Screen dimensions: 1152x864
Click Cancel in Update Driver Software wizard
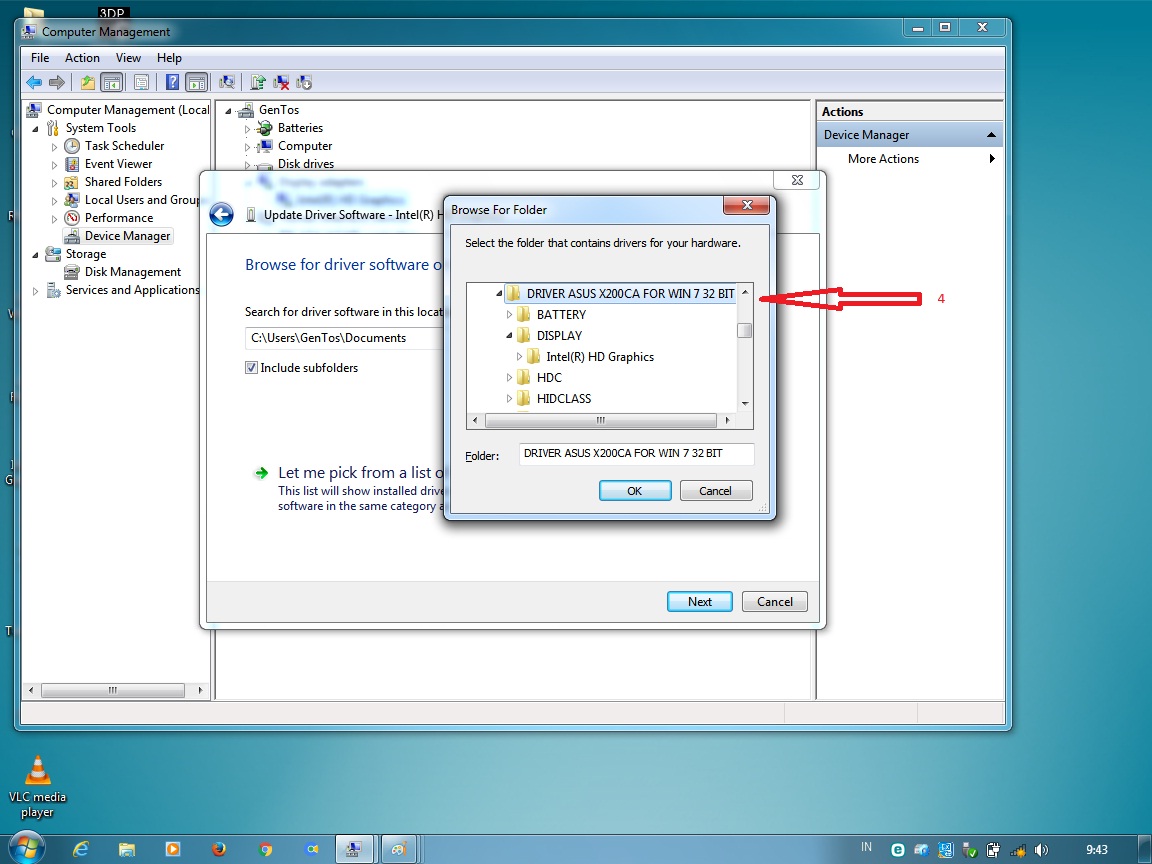click(774, 602)
